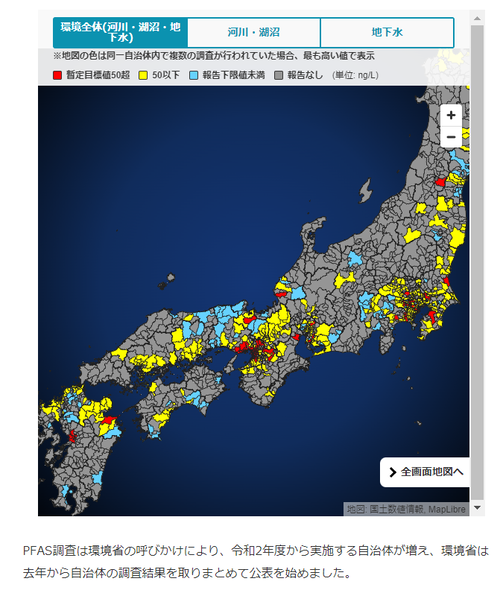Click the scrollbar up arrow
500x593 pixels.
[x=477, y=18]
